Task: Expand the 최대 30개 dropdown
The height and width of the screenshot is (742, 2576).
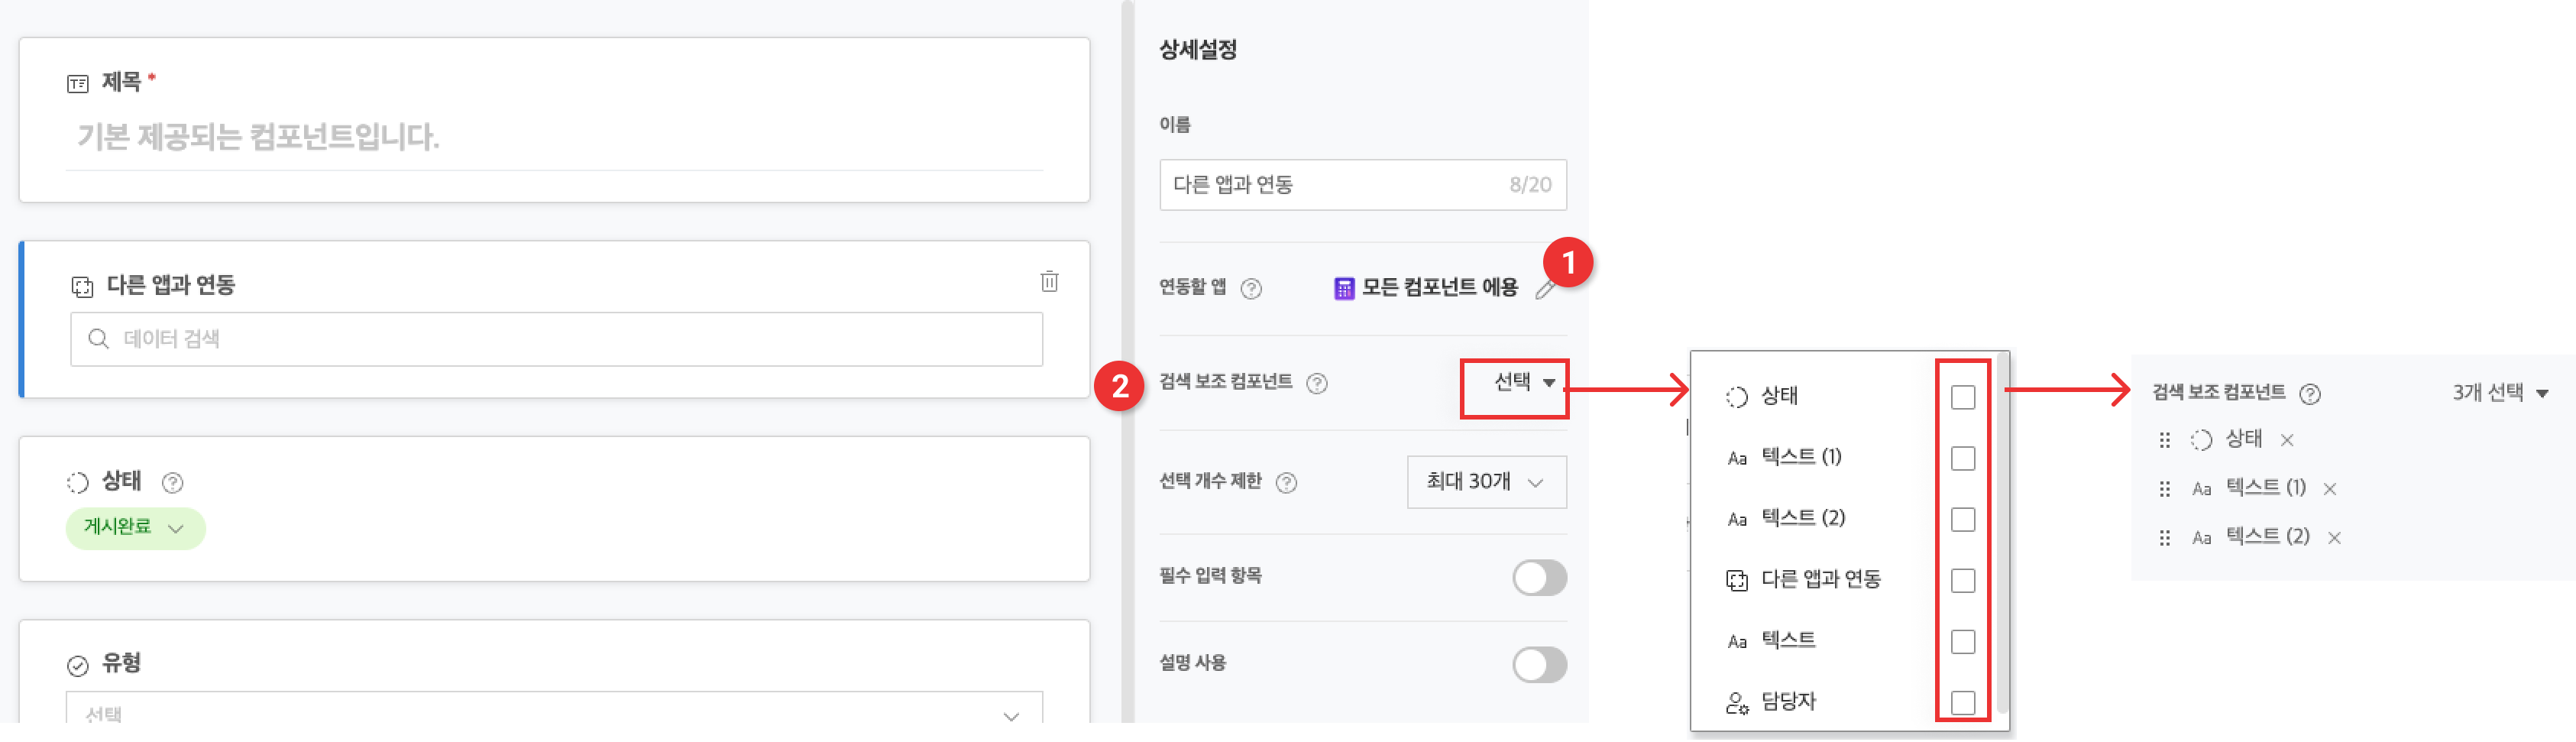Action: (x=1486, y=482)
